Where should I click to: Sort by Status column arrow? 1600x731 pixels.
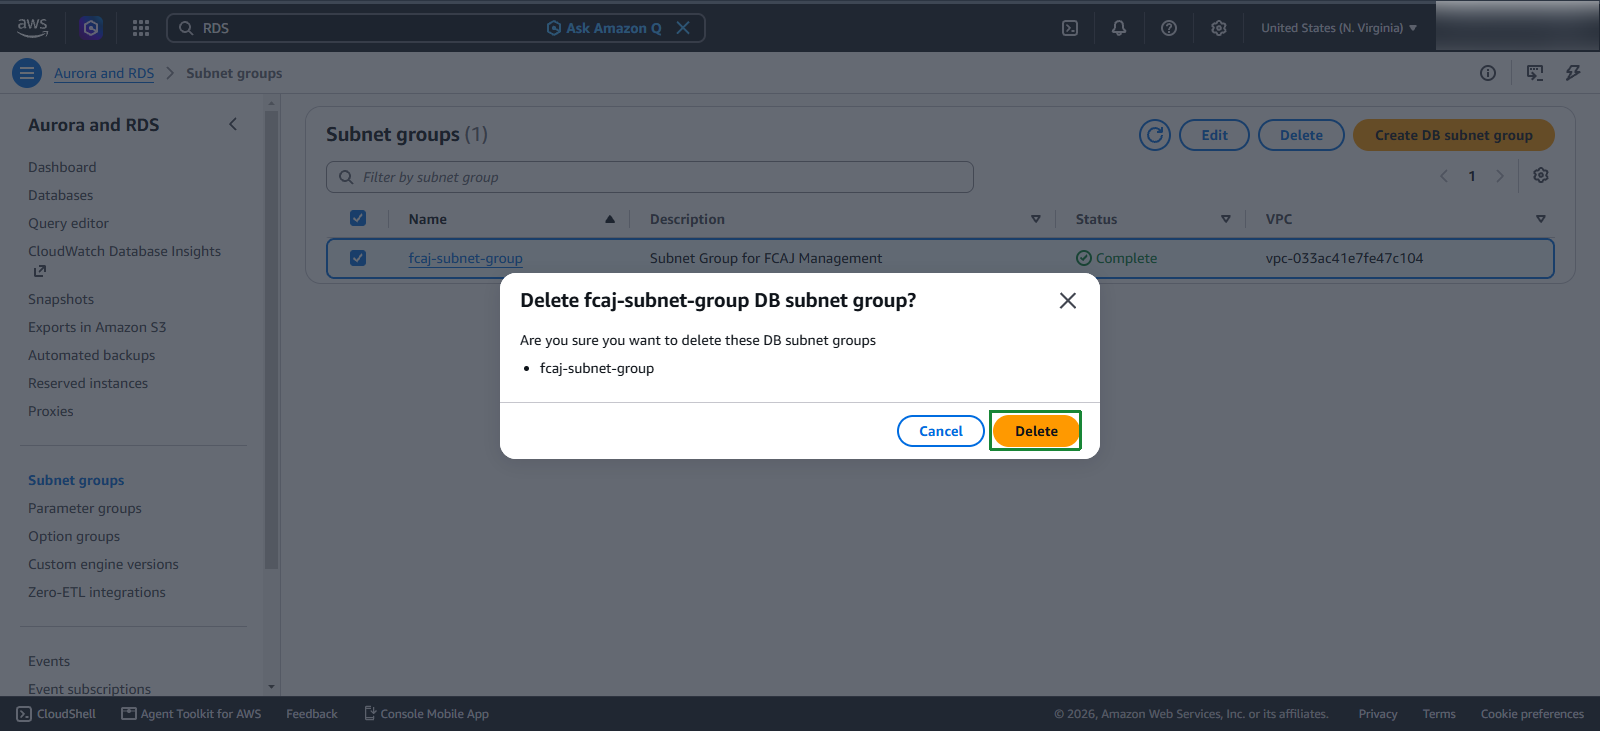point(1226,219)
